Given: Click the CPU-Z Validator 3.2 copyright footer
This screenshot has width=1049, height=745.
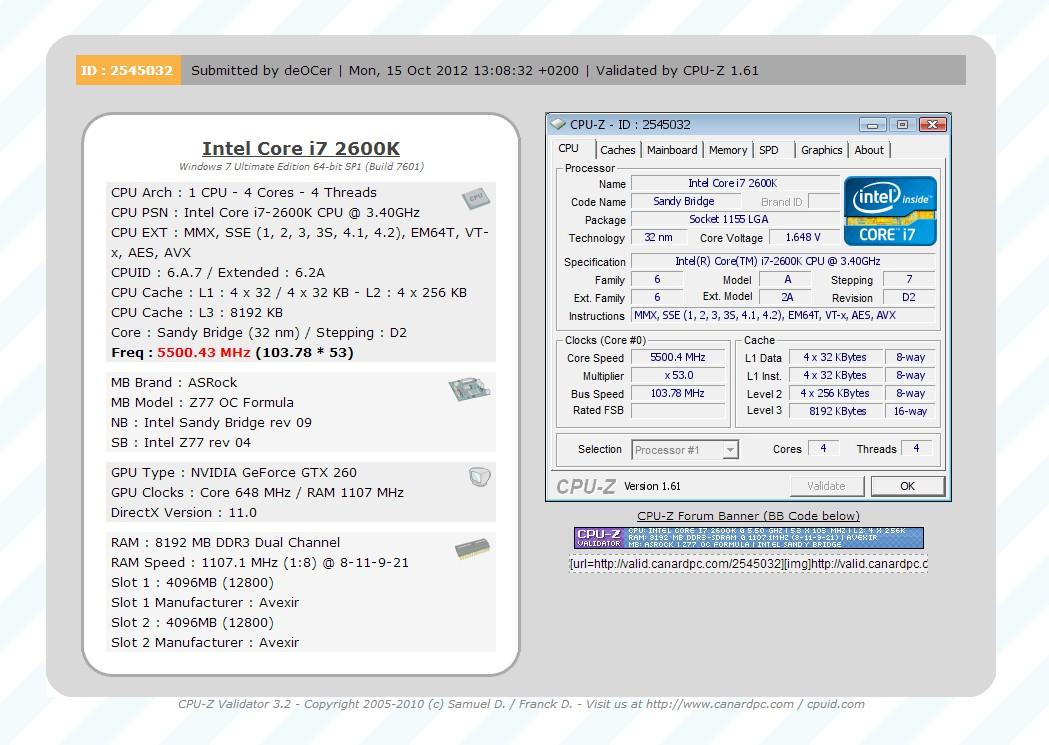Looking at the screenshot, I should point(521,704).
